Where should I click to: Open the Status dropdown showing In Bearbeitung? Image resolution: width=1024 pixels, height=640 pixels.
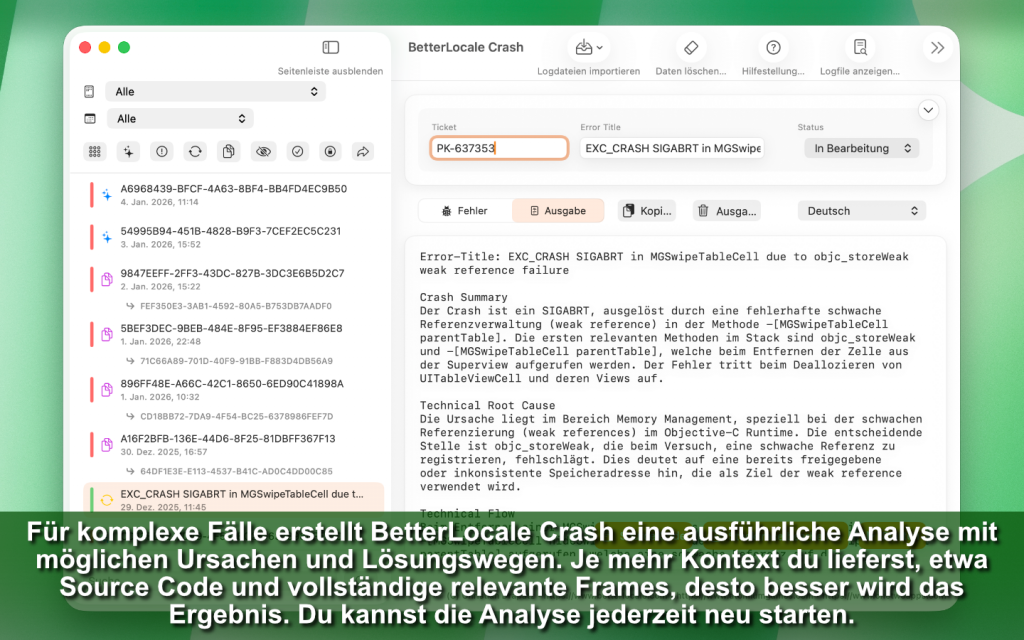(x=861, y=148)
